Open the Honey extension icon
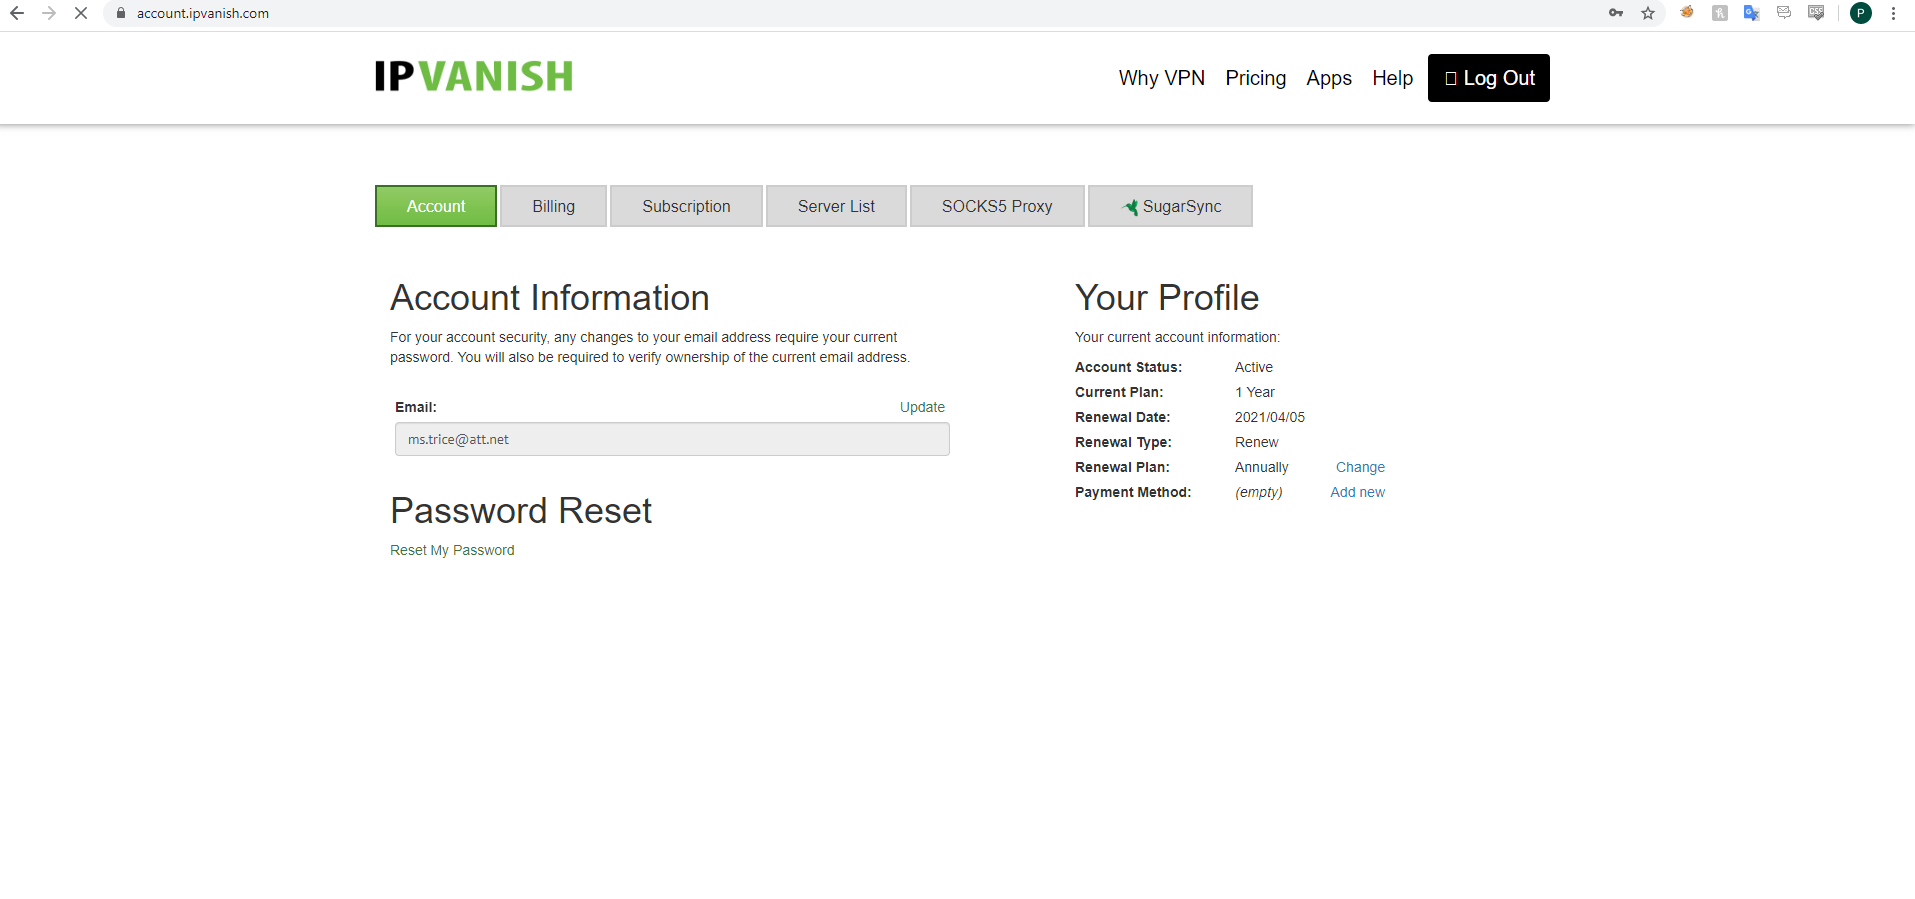Screen dimensions: 1915x899 coord(1720,13)
